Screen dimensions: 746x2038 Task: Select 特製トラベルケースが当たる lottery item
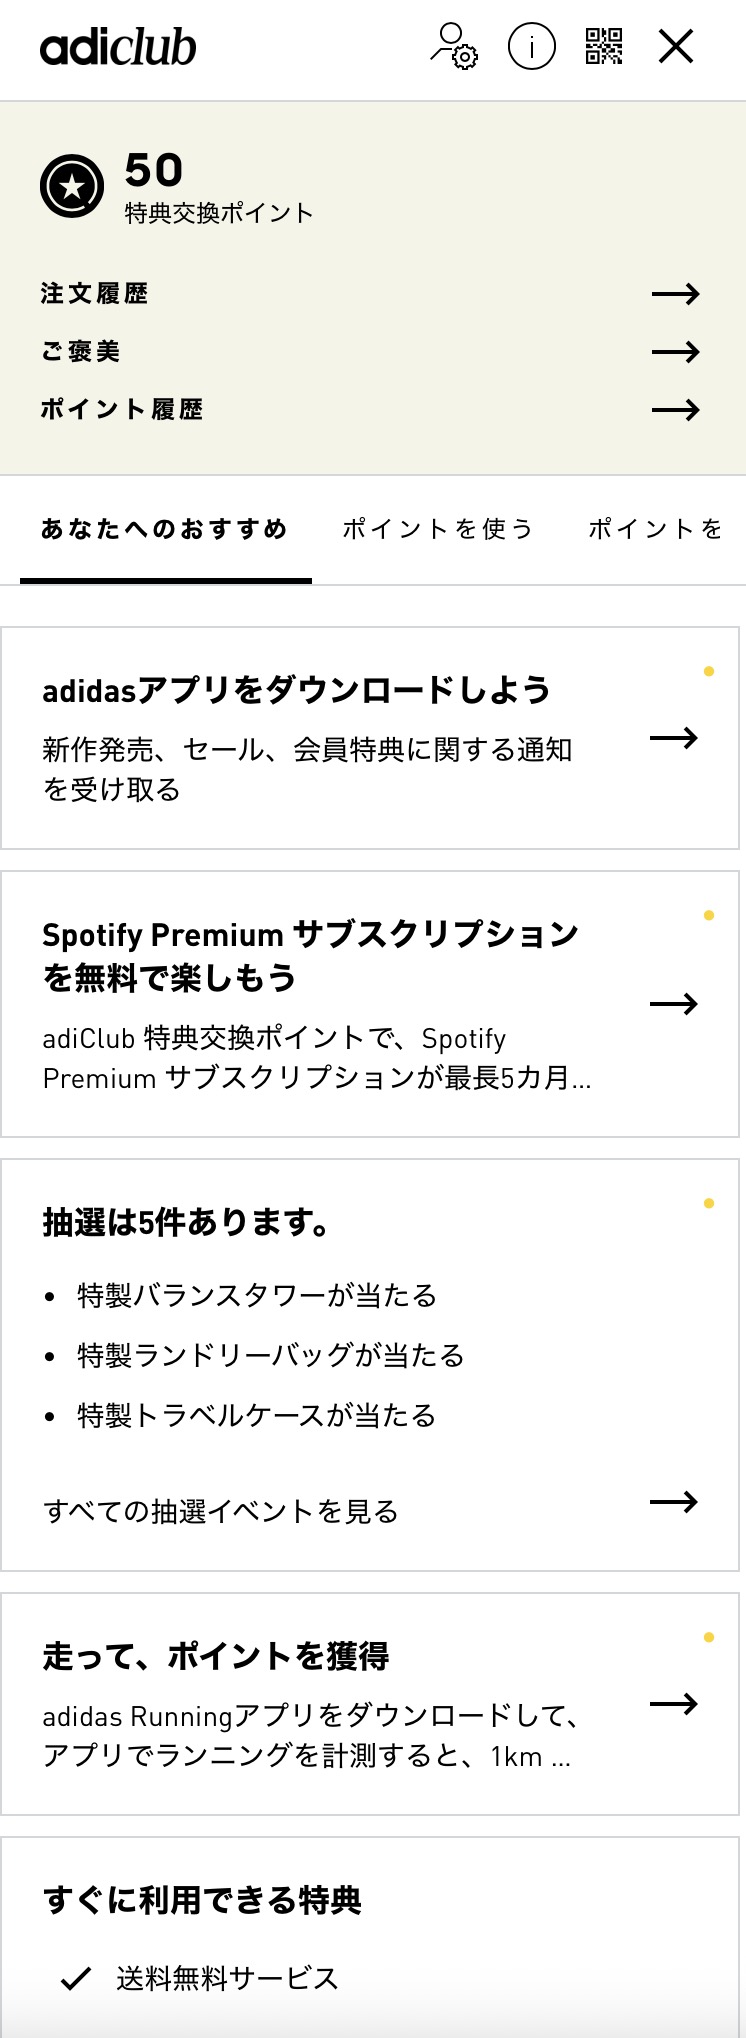point(257,1416)
